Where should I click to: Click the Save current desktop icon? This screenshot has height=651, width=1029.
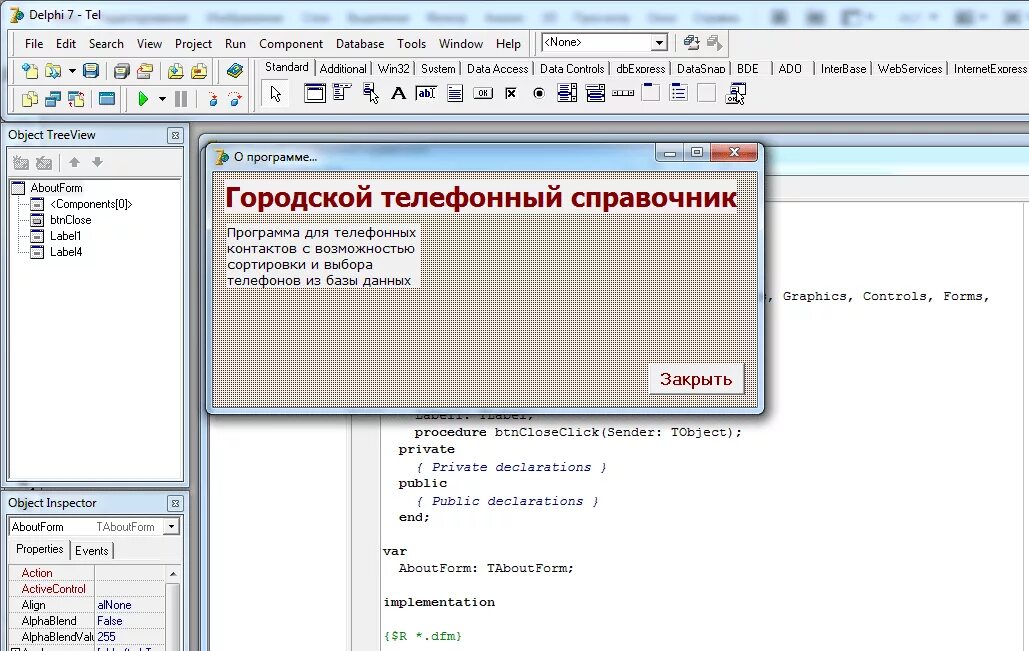click(x=691, y=43)
